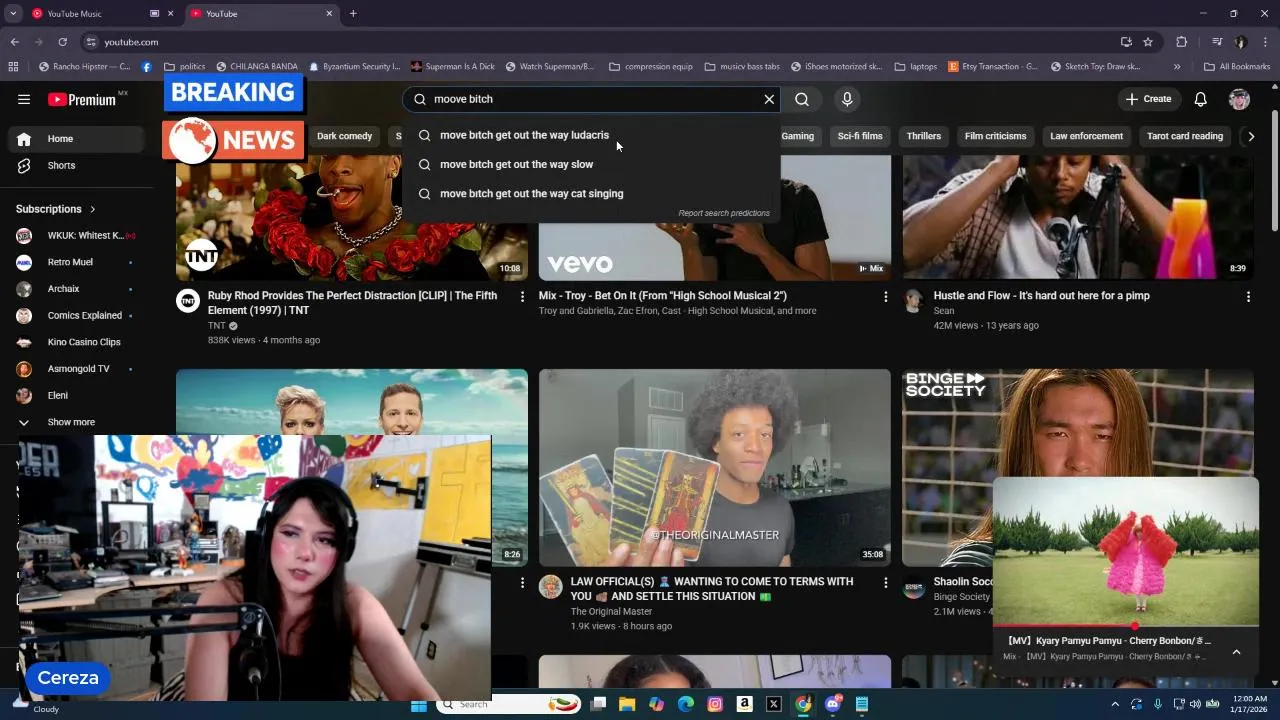Select suggestion 'move bitch get out the way slow'

(x=591, y=164)
